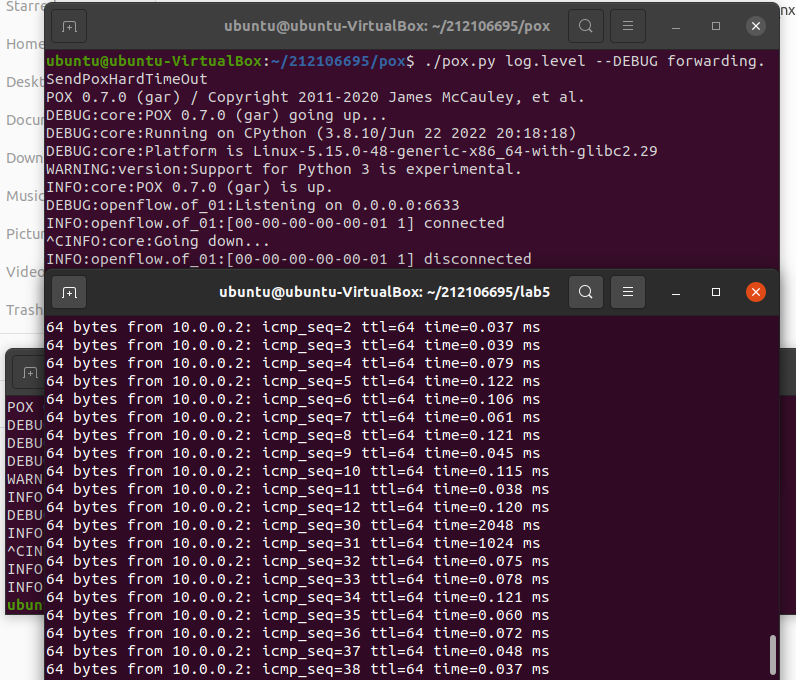Image resolution: width=796 pixels, height=680 pixels.
Task: Click the 'DEBUG:core:Running on CPython' line
Action: point(311,133)
